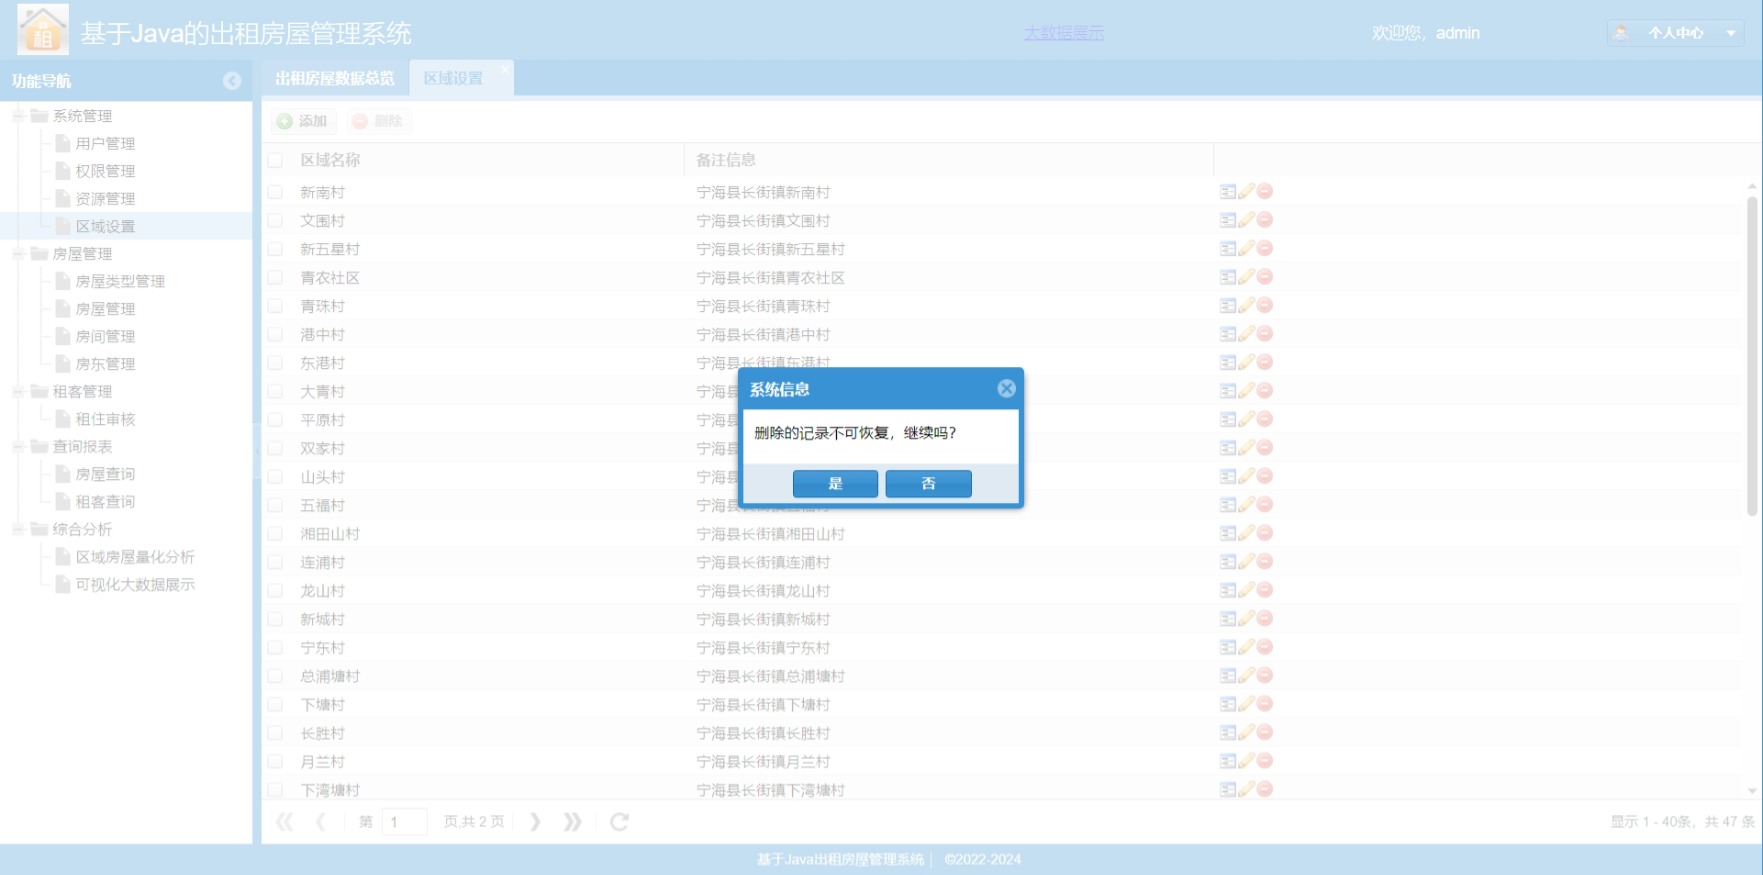Click the view-details icon for 新南村
Screen dimensions: 1763x875
[x=1228, y=191]
